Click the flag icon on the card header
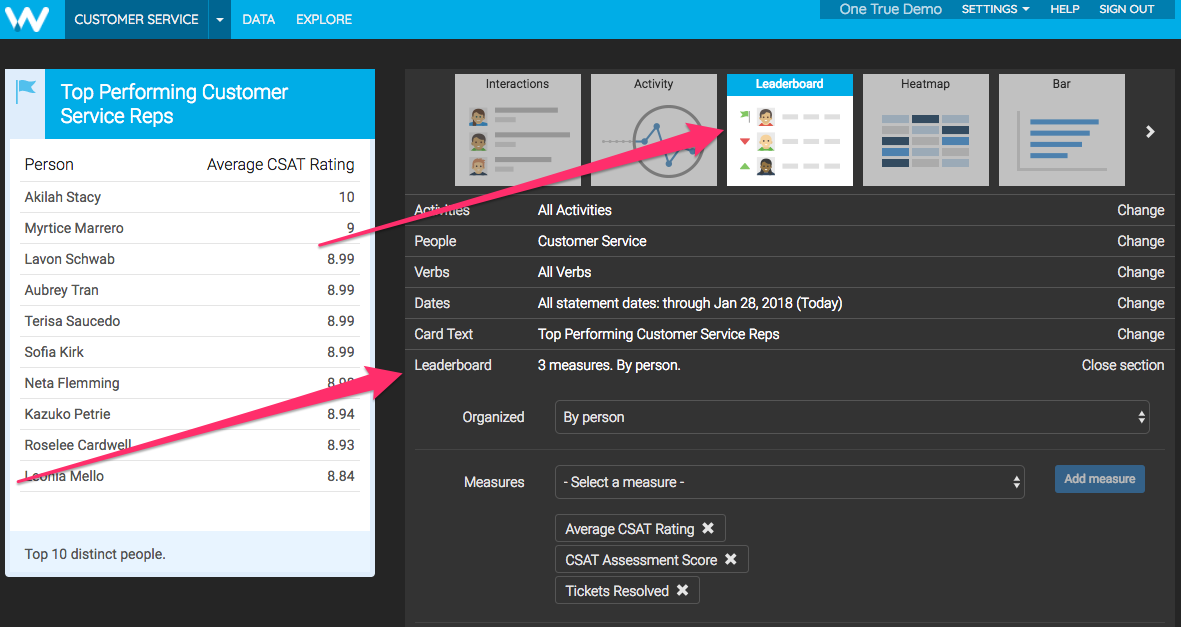The height and width of the screenshot is (627, 1181). [x=26, y=92]
